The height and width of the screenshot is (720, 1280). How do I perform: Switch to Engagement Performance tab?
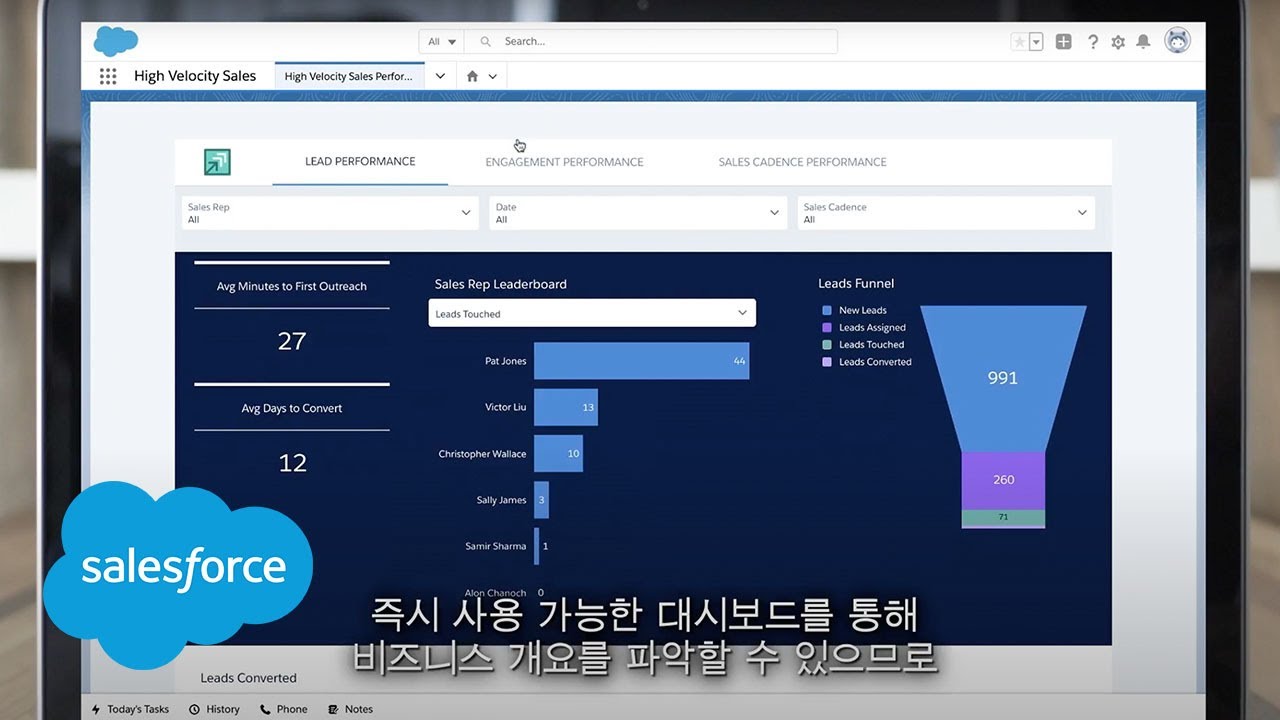coord(564,162)
